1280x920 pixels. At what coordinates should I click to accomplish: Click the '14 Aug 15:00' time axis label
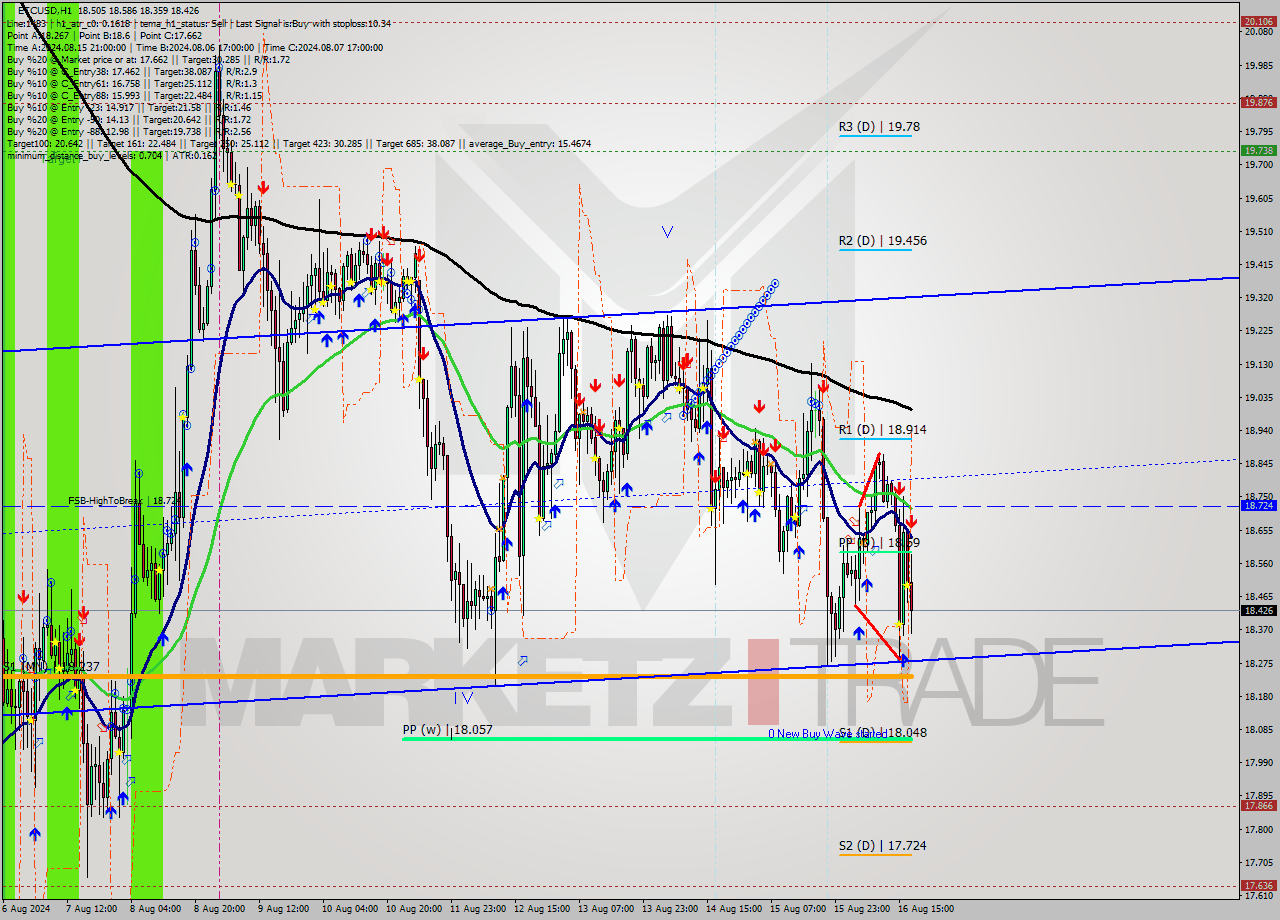(733, 909)
